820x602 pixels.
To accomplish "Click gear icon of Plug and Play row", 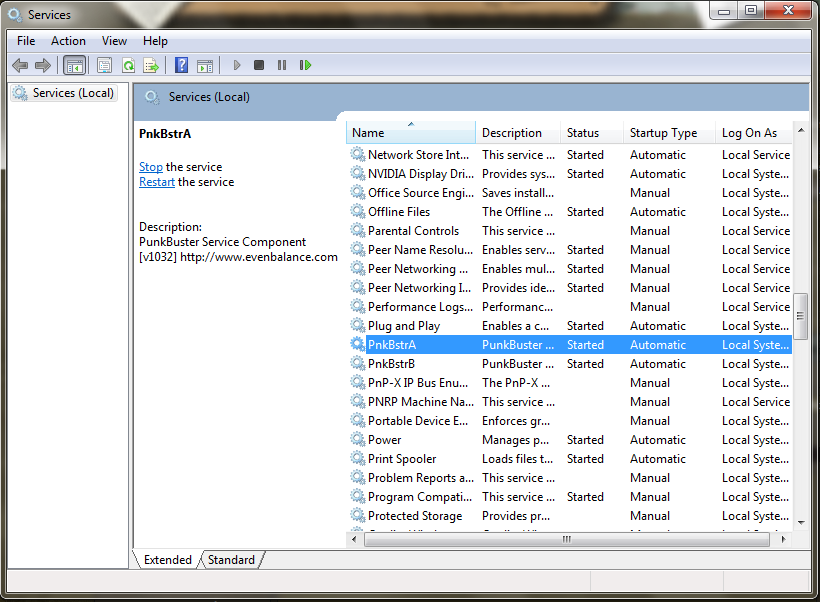I will [x=358, y=325].
